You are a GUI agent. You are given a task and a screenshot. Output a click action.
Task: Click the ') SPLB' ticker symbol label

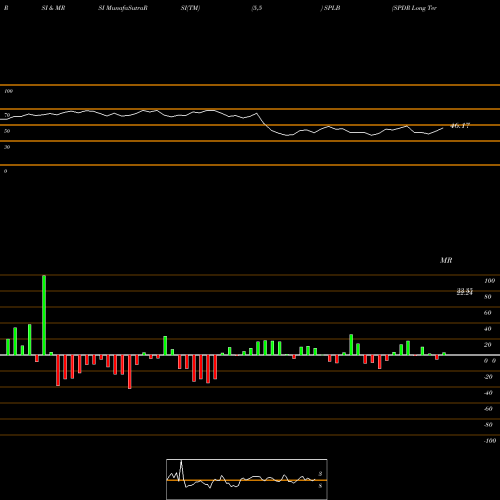(331, 8)
